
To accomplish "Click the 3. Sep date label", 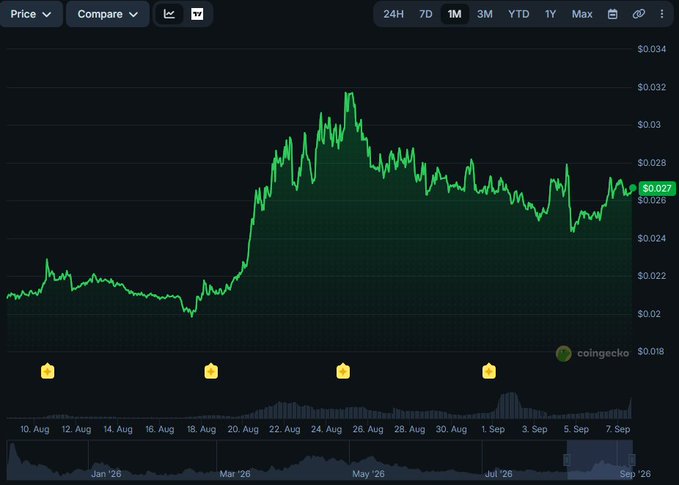I will click(x=534, y=429).
